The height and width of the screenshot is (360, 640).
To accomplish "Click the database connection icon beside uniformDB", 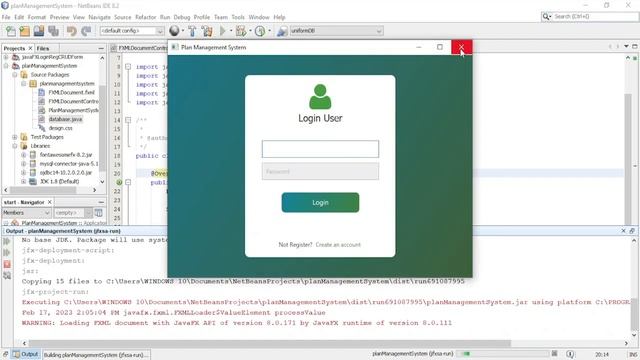I will pyautogui.click(x=282, y=31).
